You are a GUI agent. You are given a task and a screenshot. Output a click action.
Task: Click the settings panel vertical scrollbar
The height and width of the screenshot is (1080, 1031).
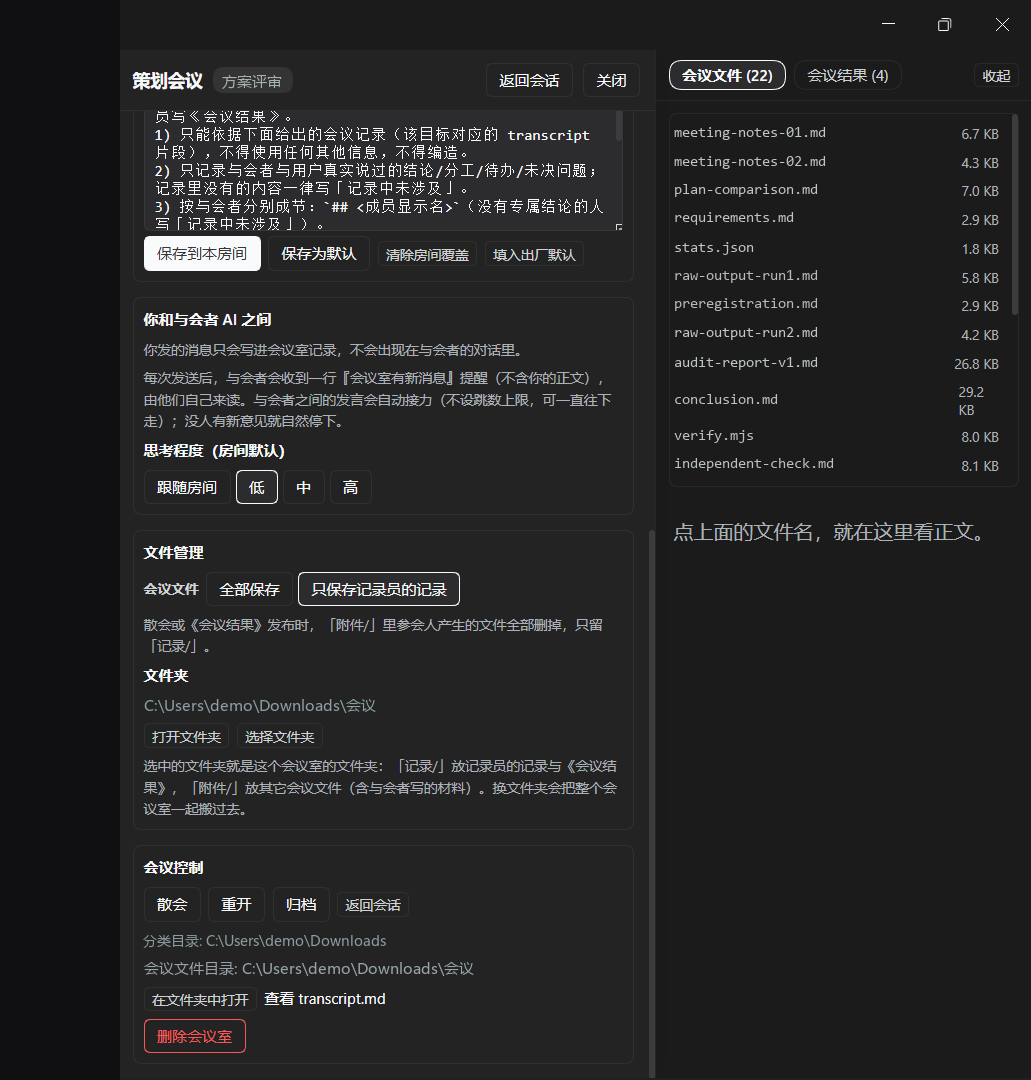(651, 803)
